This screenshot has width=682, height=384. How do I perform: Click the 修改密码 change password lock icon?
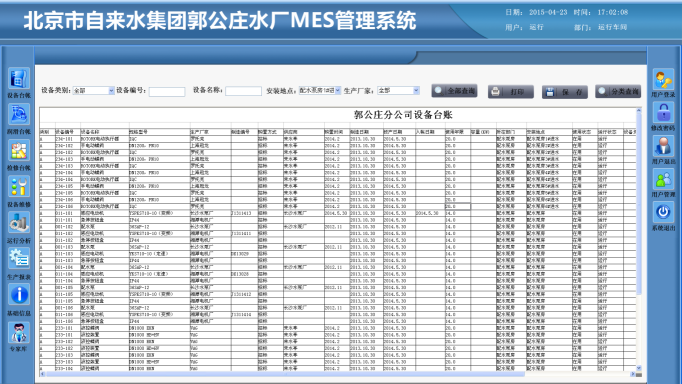(663, 113)
